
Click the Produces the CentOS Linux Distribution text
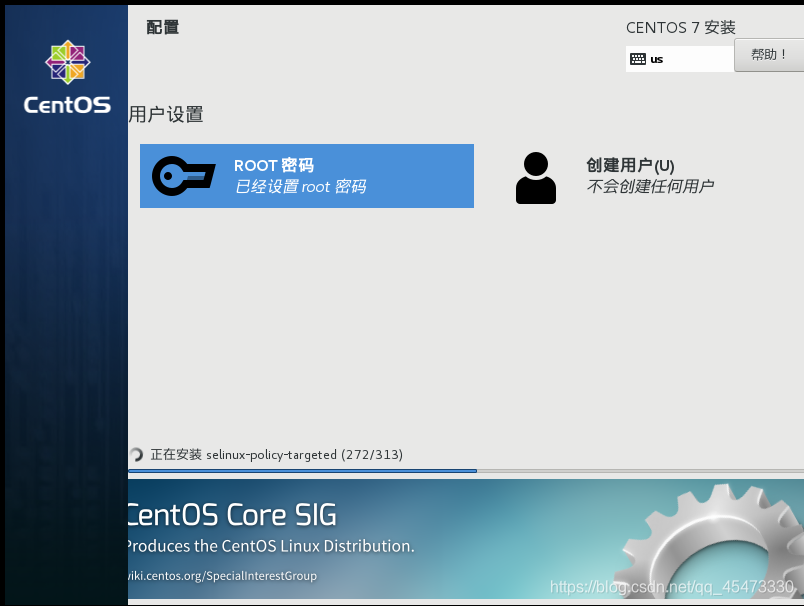[x=271, y=546]
